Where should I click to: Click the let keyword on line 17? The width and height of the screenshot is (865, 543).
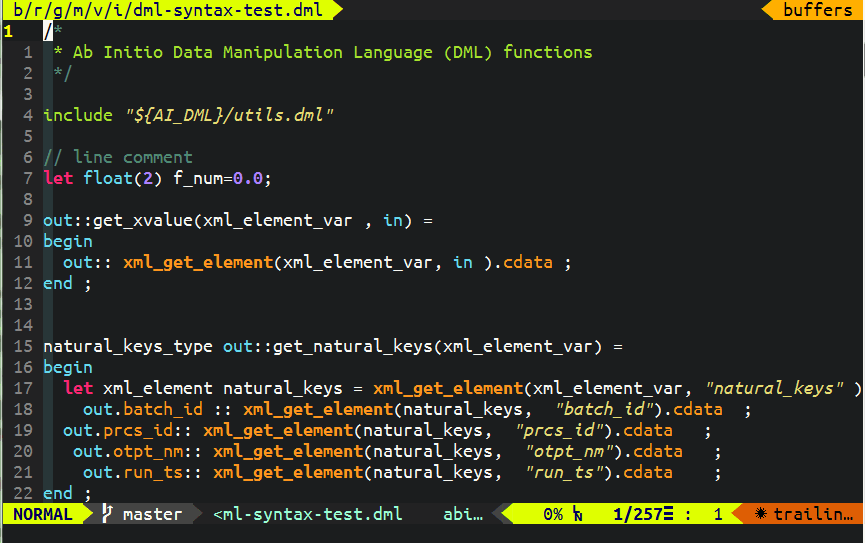tap(78, 388)
